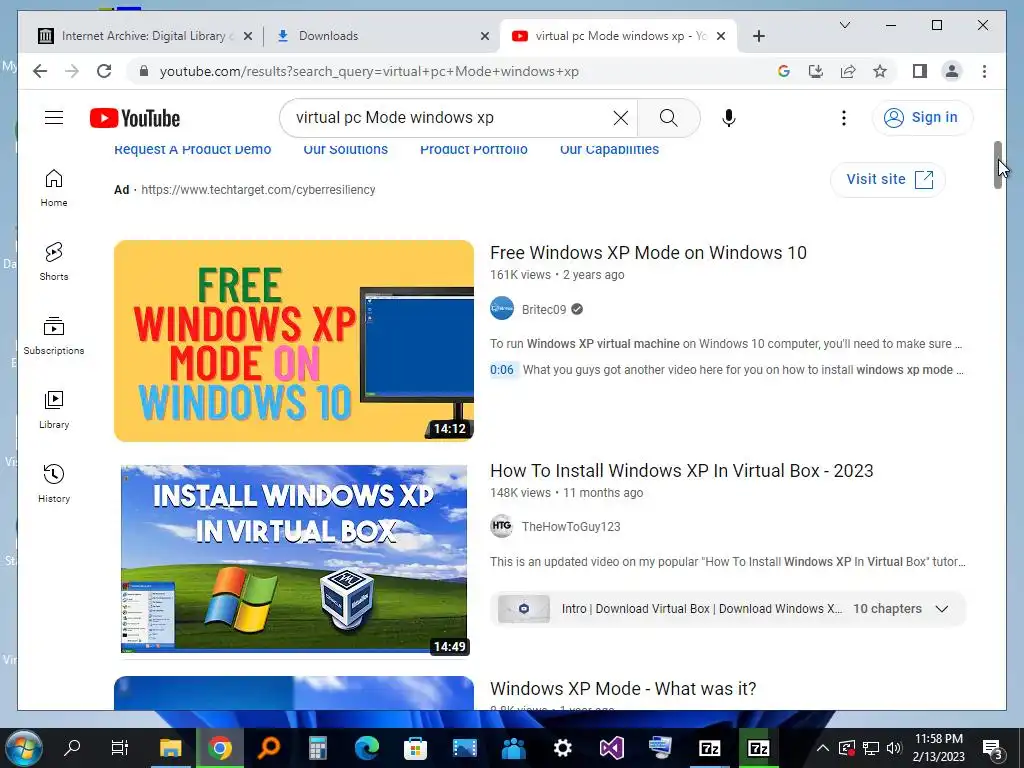Click the Britec09 channel avatar

tap(502, 308)
